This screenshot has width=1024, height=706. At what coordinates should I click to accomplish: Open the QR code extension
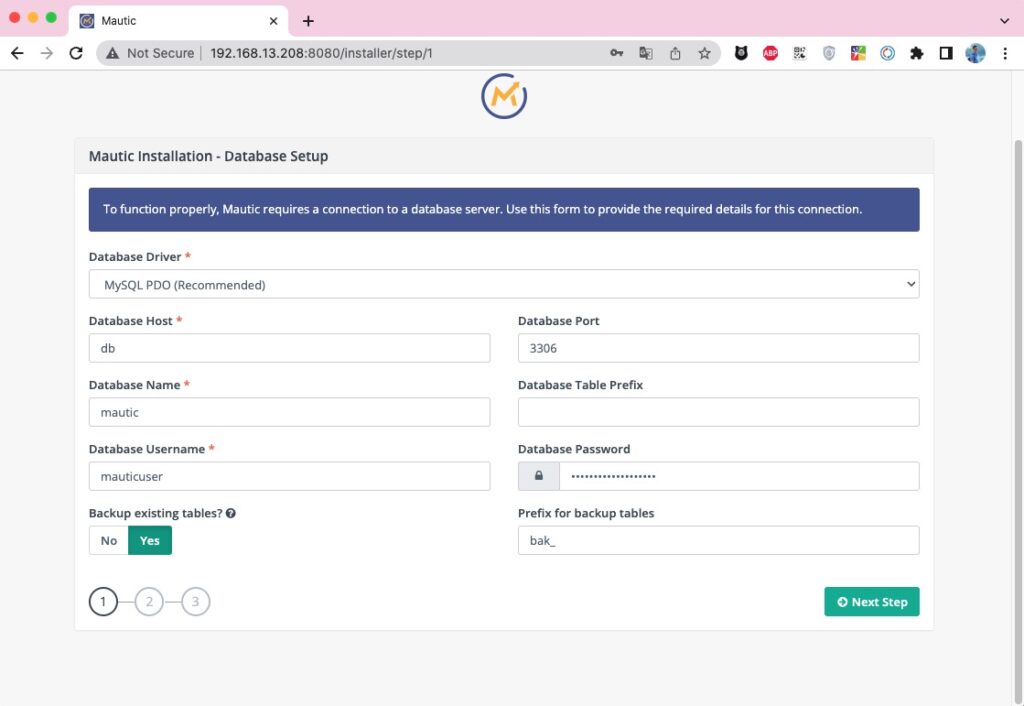coord(800,54)
